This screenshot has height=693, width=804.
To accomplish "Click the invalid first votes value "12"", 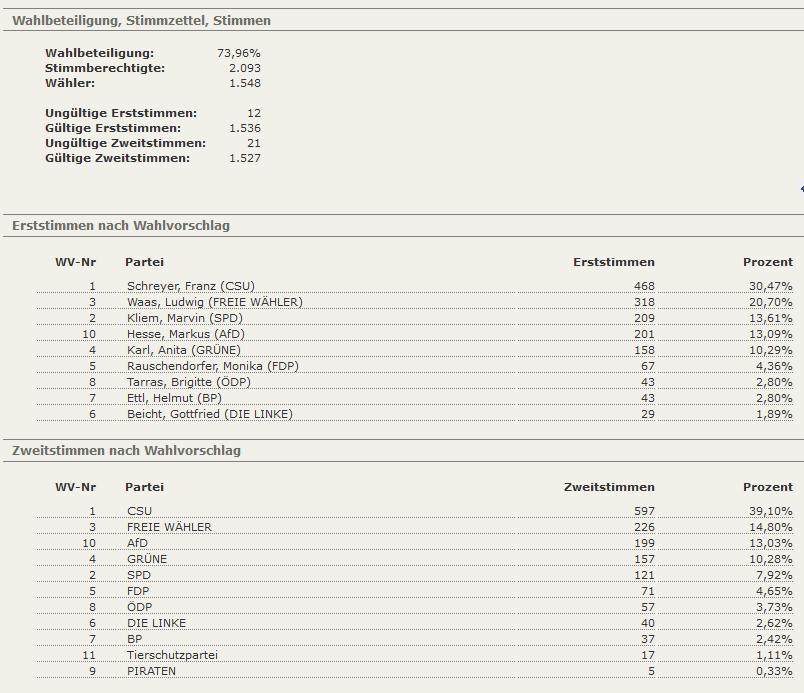I will (x=254, y=113).
